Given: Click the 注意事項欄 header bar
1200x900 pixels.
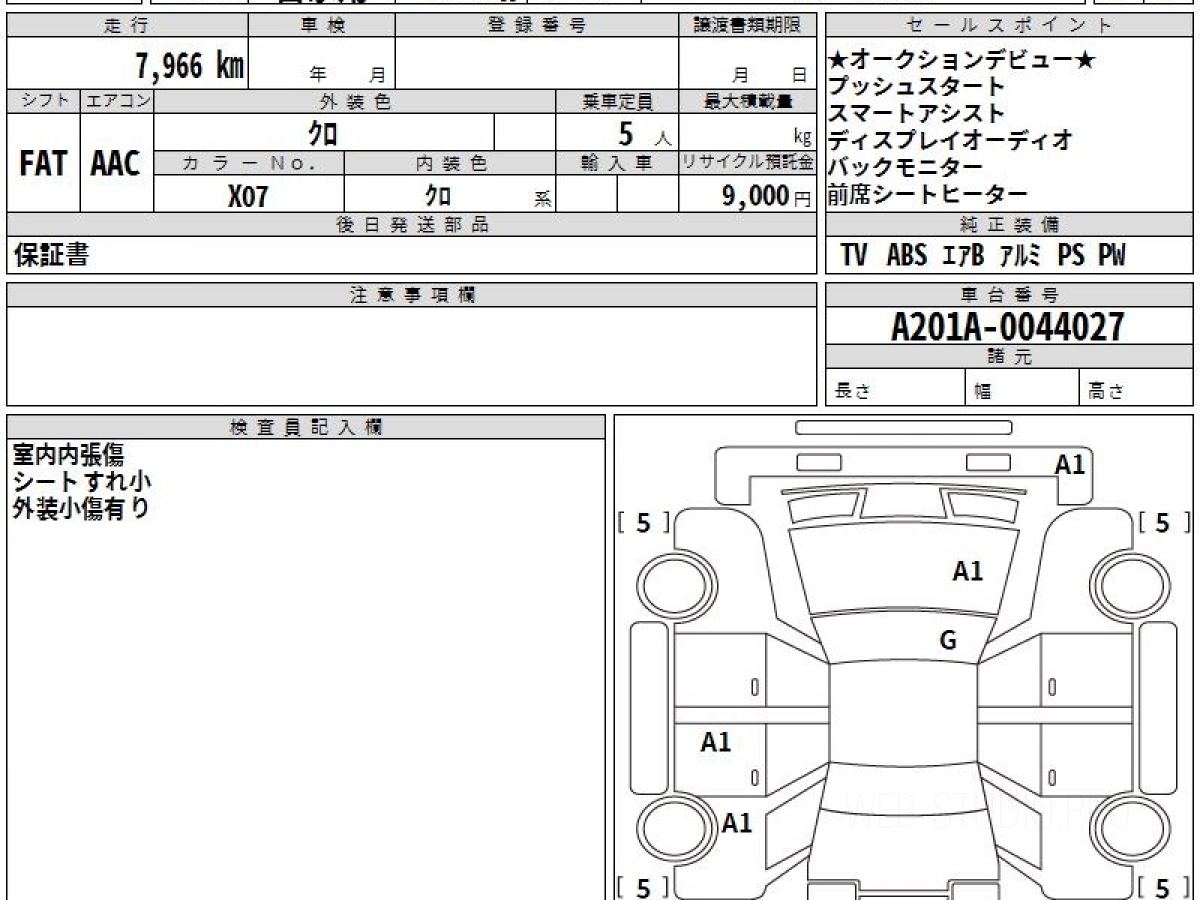Looking at the screenshot, I should pos(412,295).
